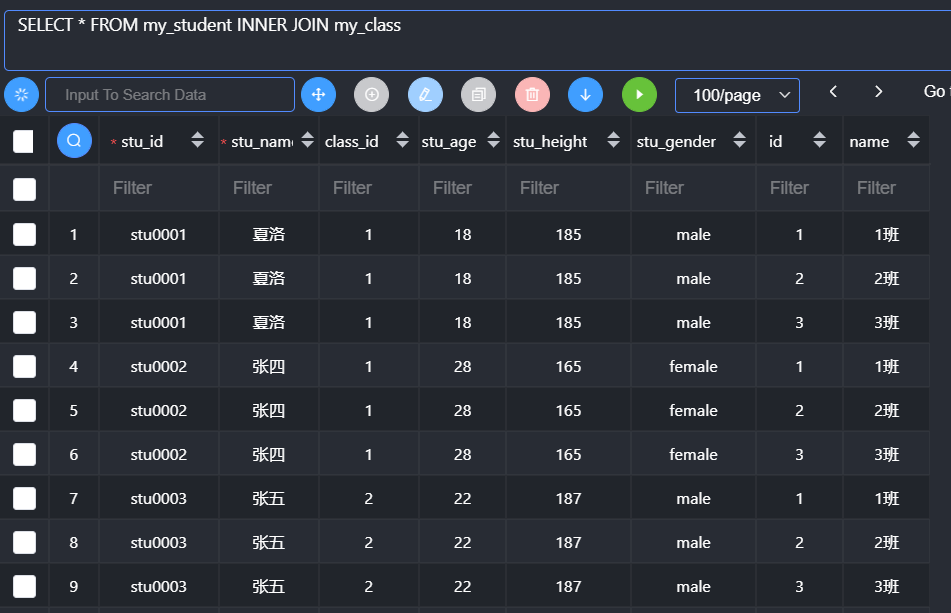
Task: Click the green run query play button
Action: click(x=639, y=95)
